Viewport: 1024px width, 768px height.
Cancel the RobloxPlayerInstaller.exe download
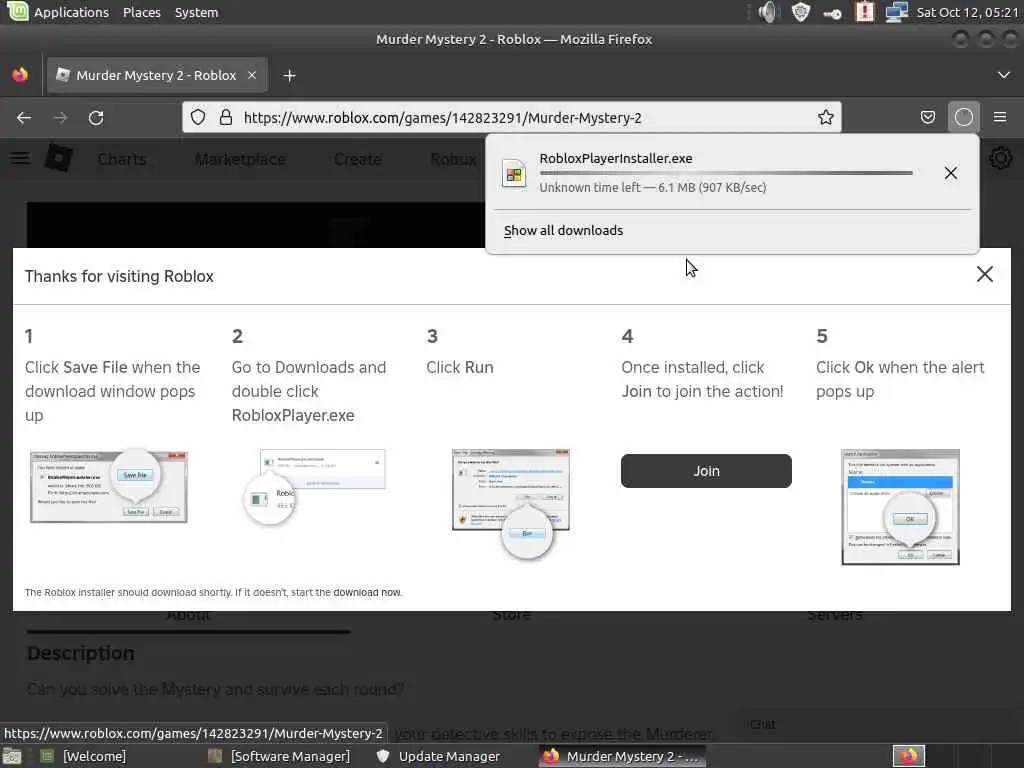(951, 173)
